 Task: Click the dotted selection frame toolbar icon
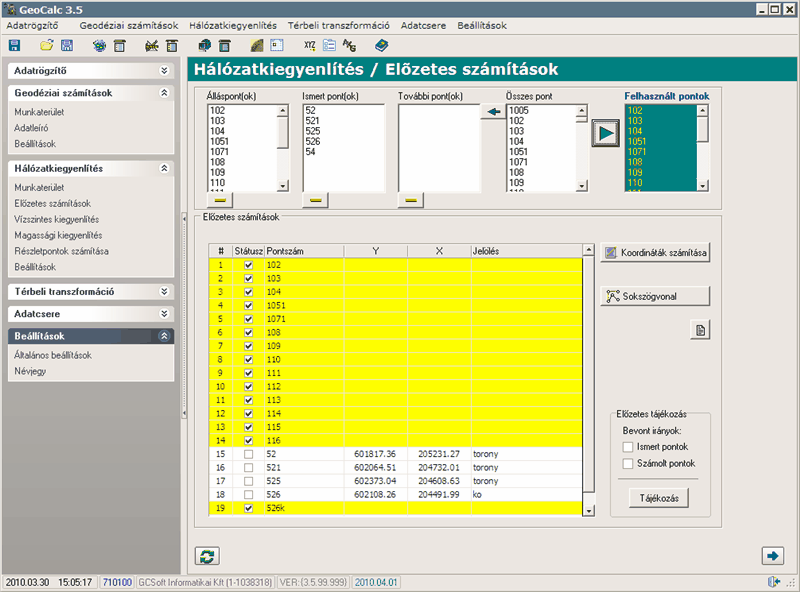point(277,45)
